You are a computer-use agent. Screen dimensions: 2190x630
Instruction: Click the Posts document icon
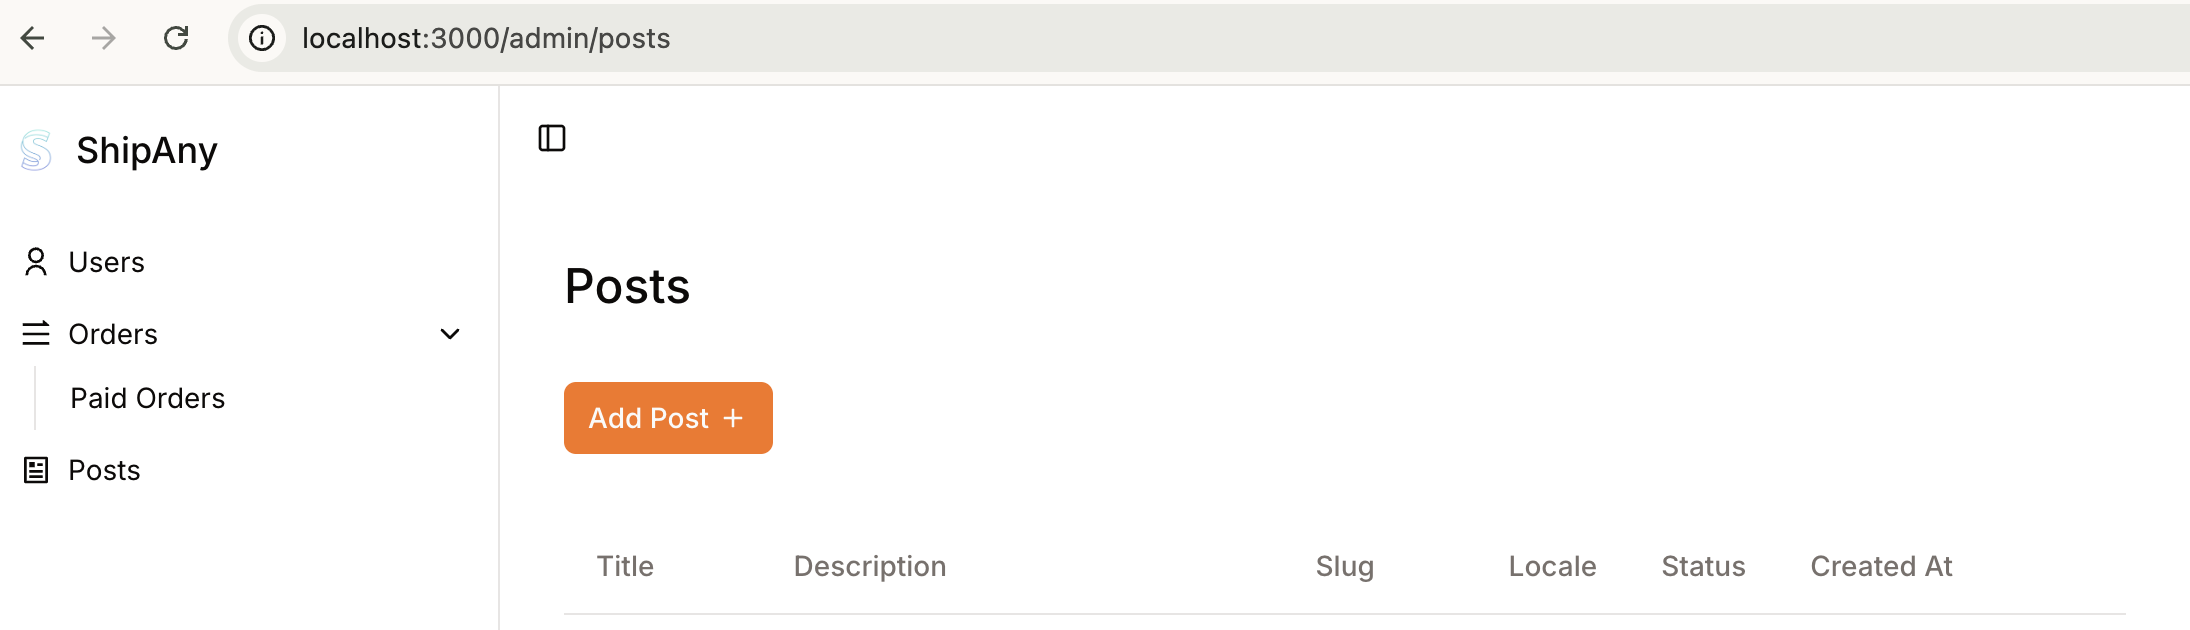(x=36, y=470)
